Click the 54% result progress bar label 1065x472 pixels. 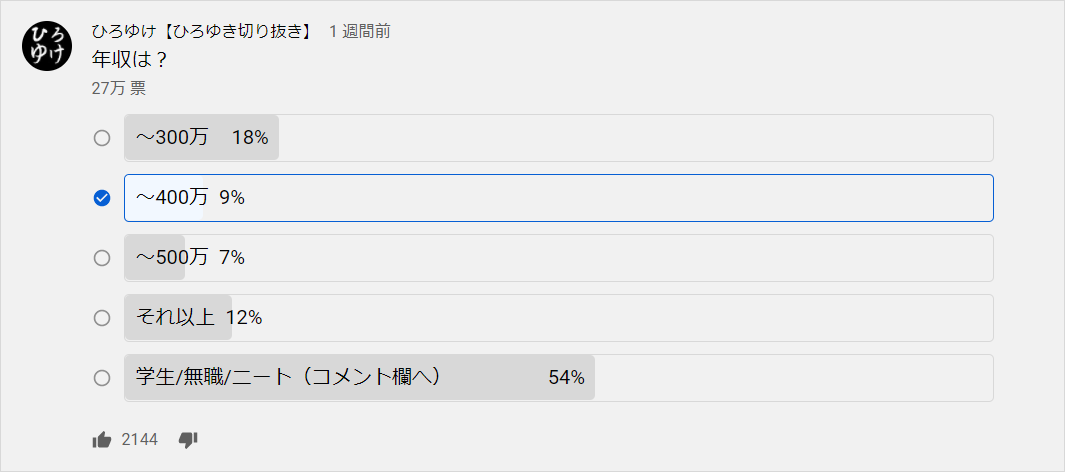566,378
